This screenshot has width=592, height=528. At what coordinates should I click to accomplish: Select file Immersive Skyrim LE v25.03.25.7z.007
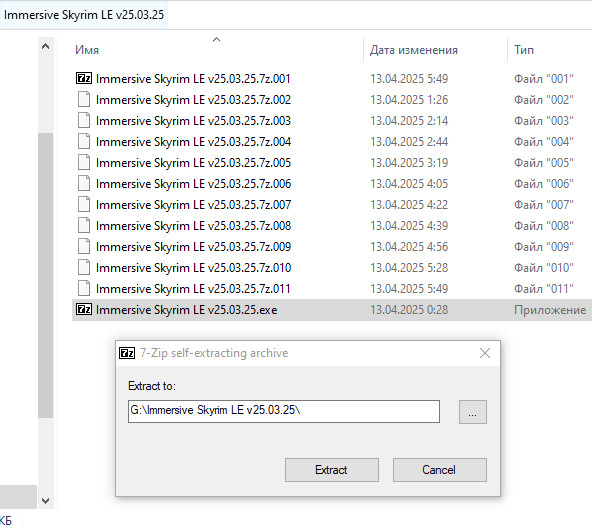click(x=193, y=205)
